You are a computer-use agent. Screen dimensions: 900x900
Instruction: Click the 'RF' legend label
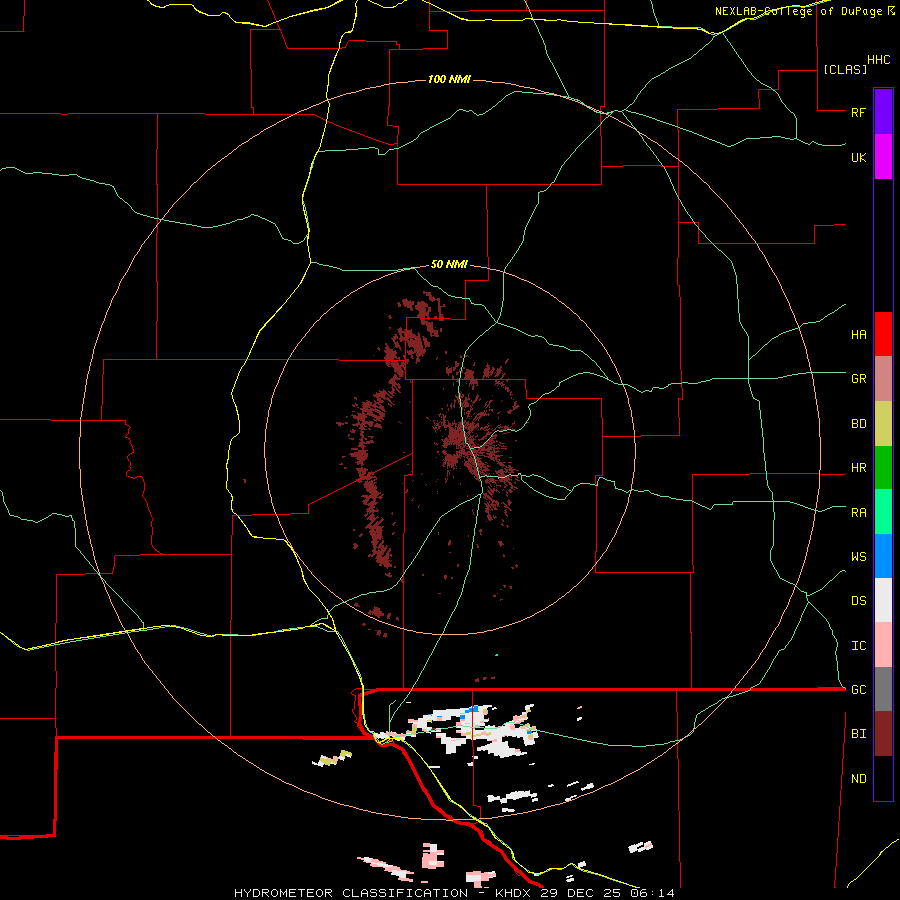point(858,112)
